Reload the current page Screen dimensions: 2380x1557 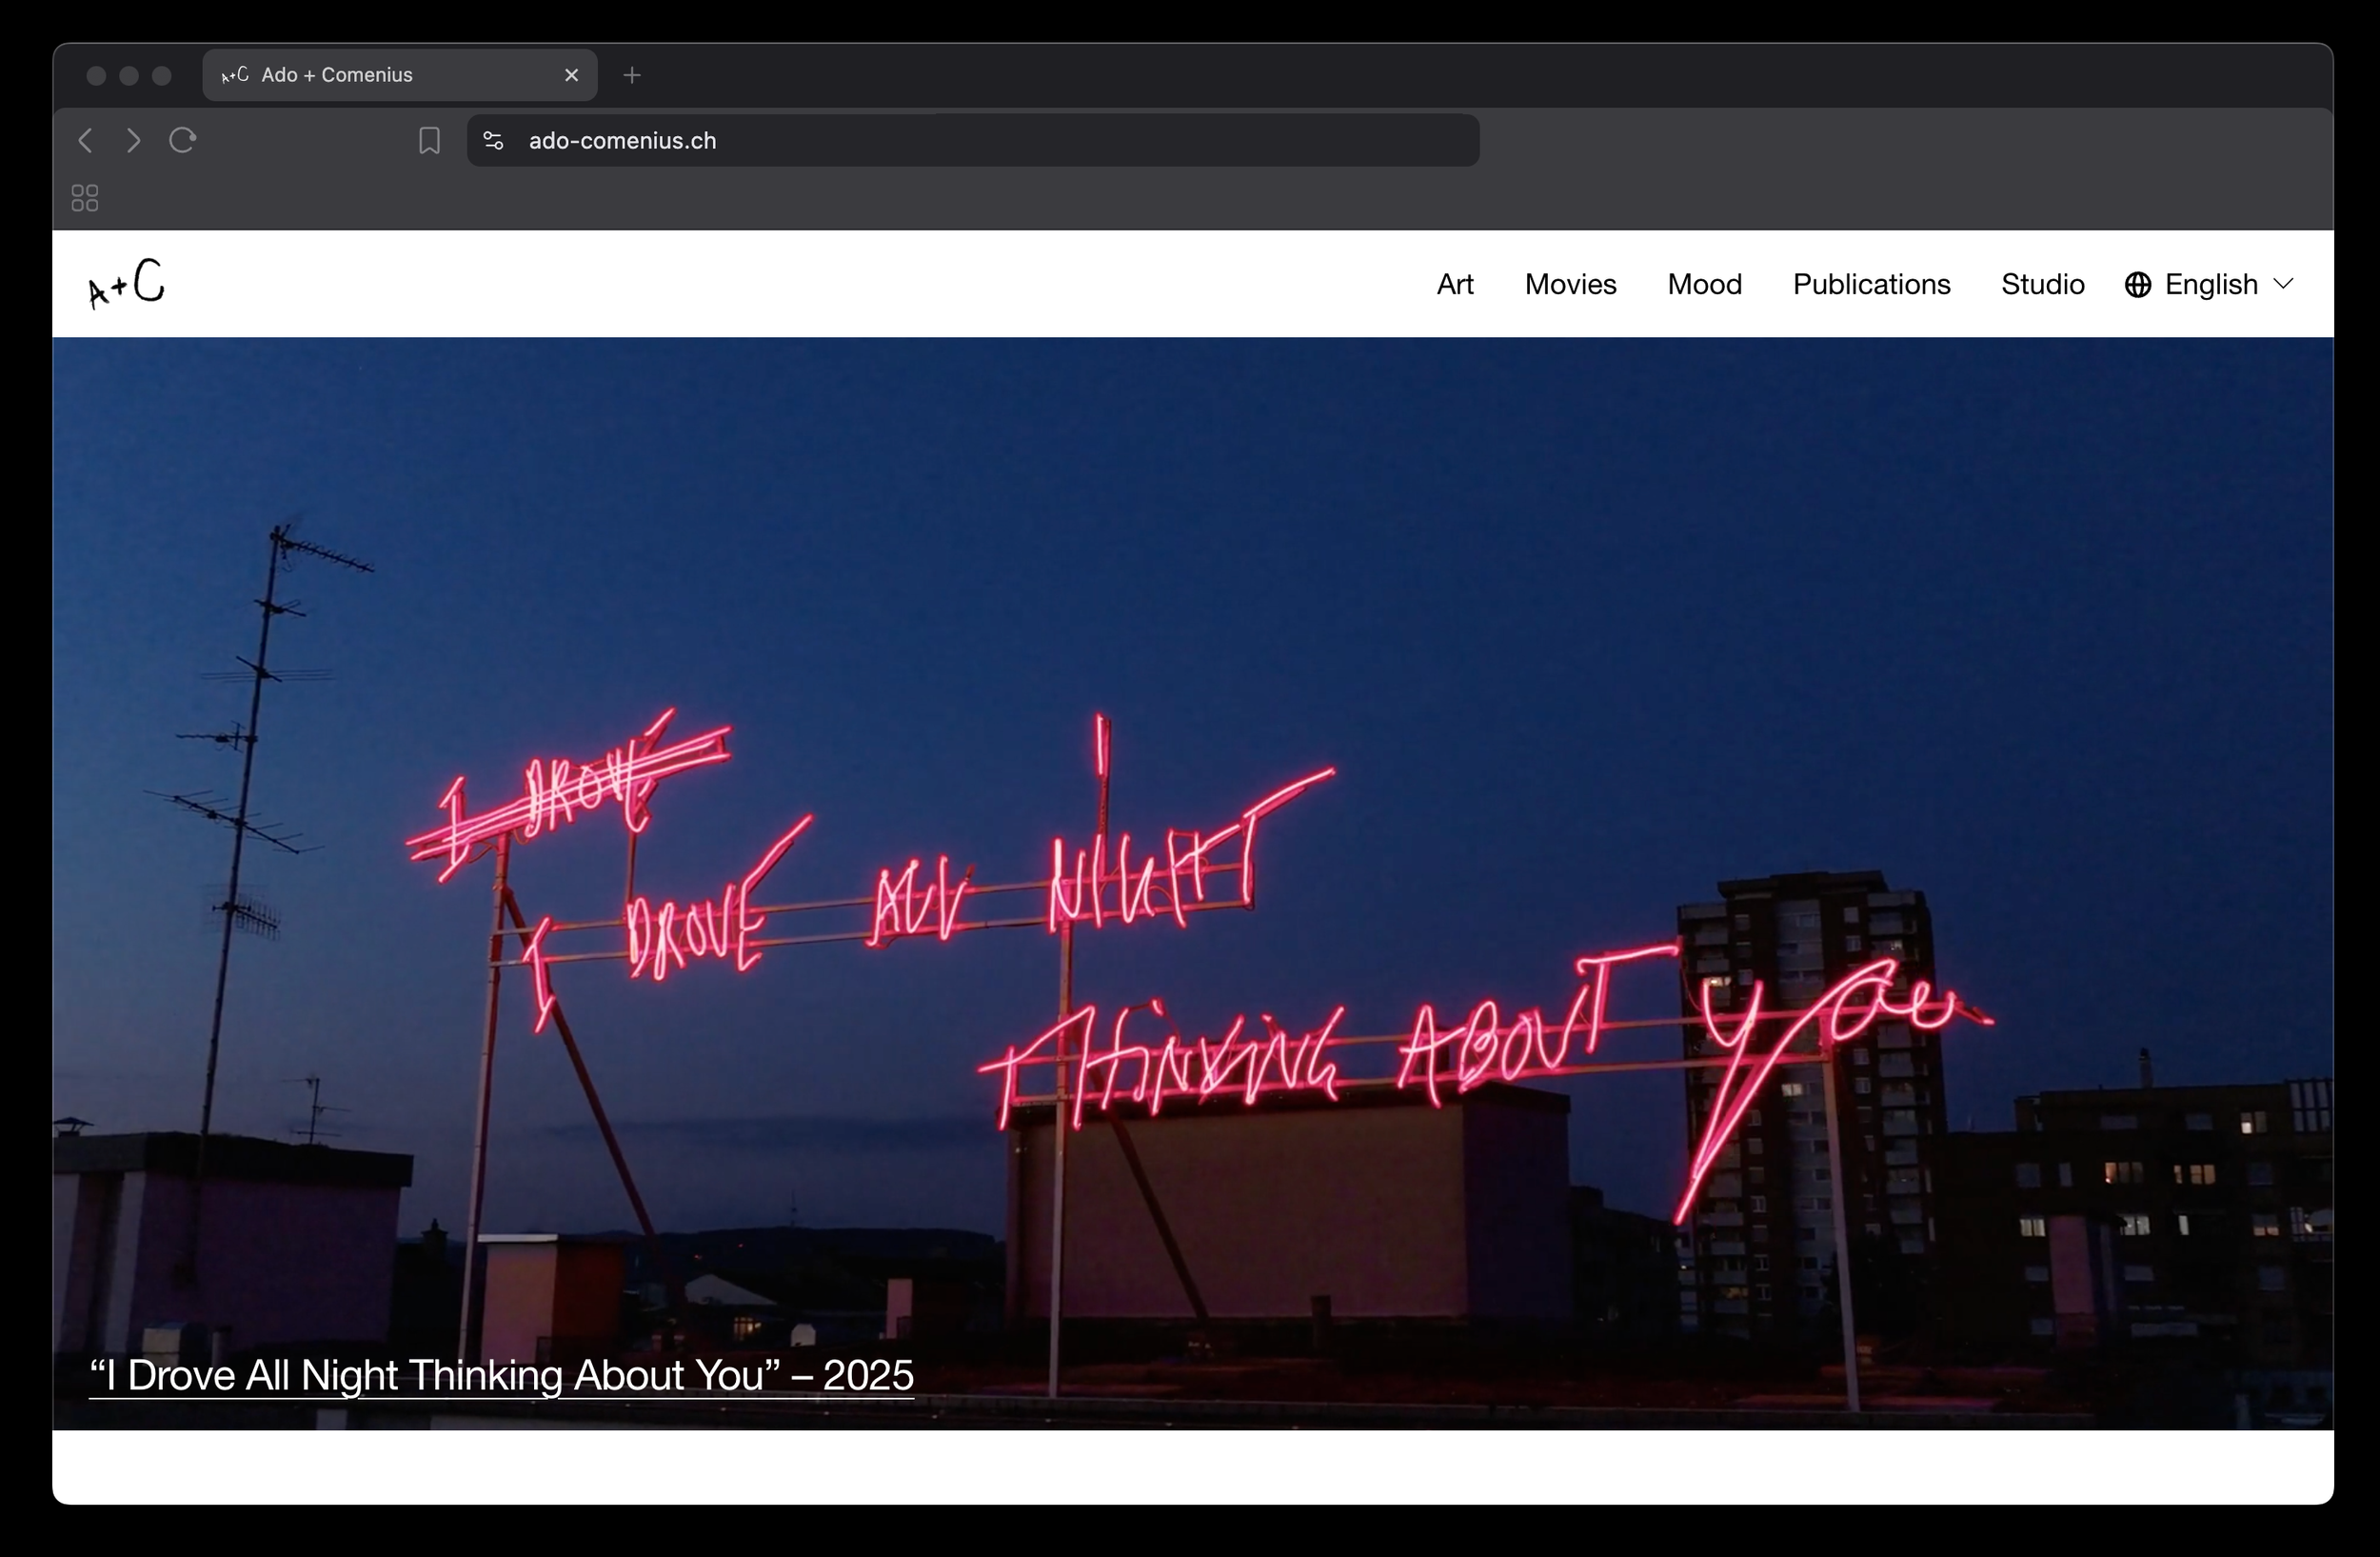(x=182, y=140)
